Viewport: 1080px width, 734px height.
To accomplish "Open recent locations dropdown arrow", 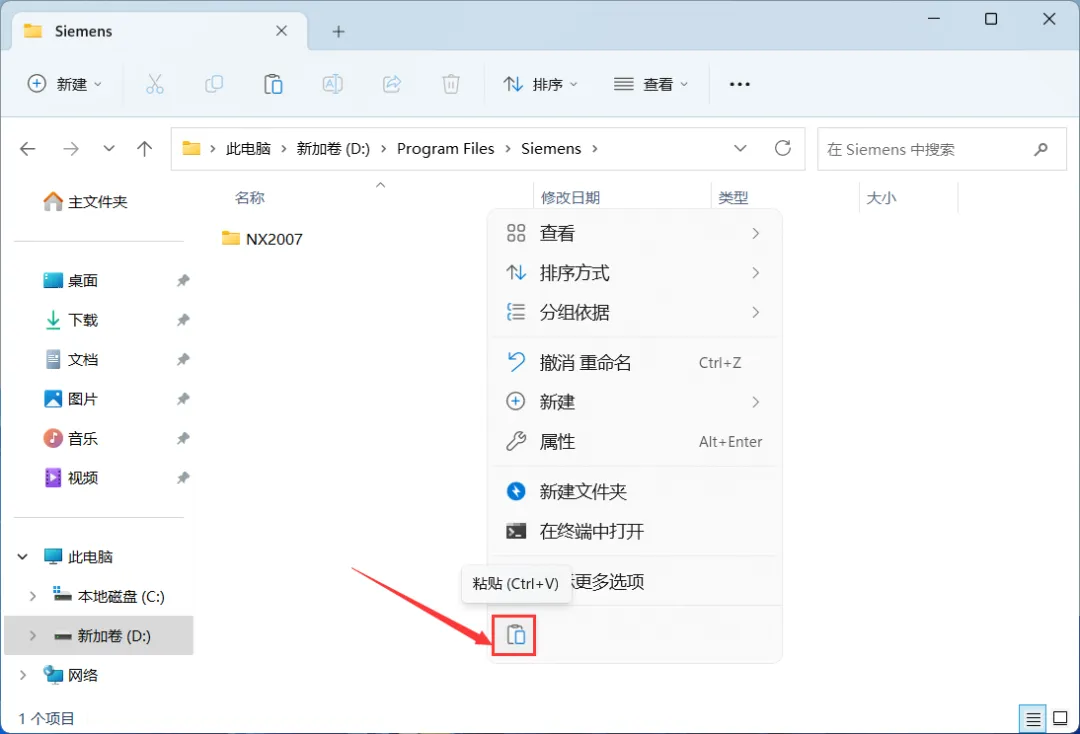I will click(x=108, y=149).
